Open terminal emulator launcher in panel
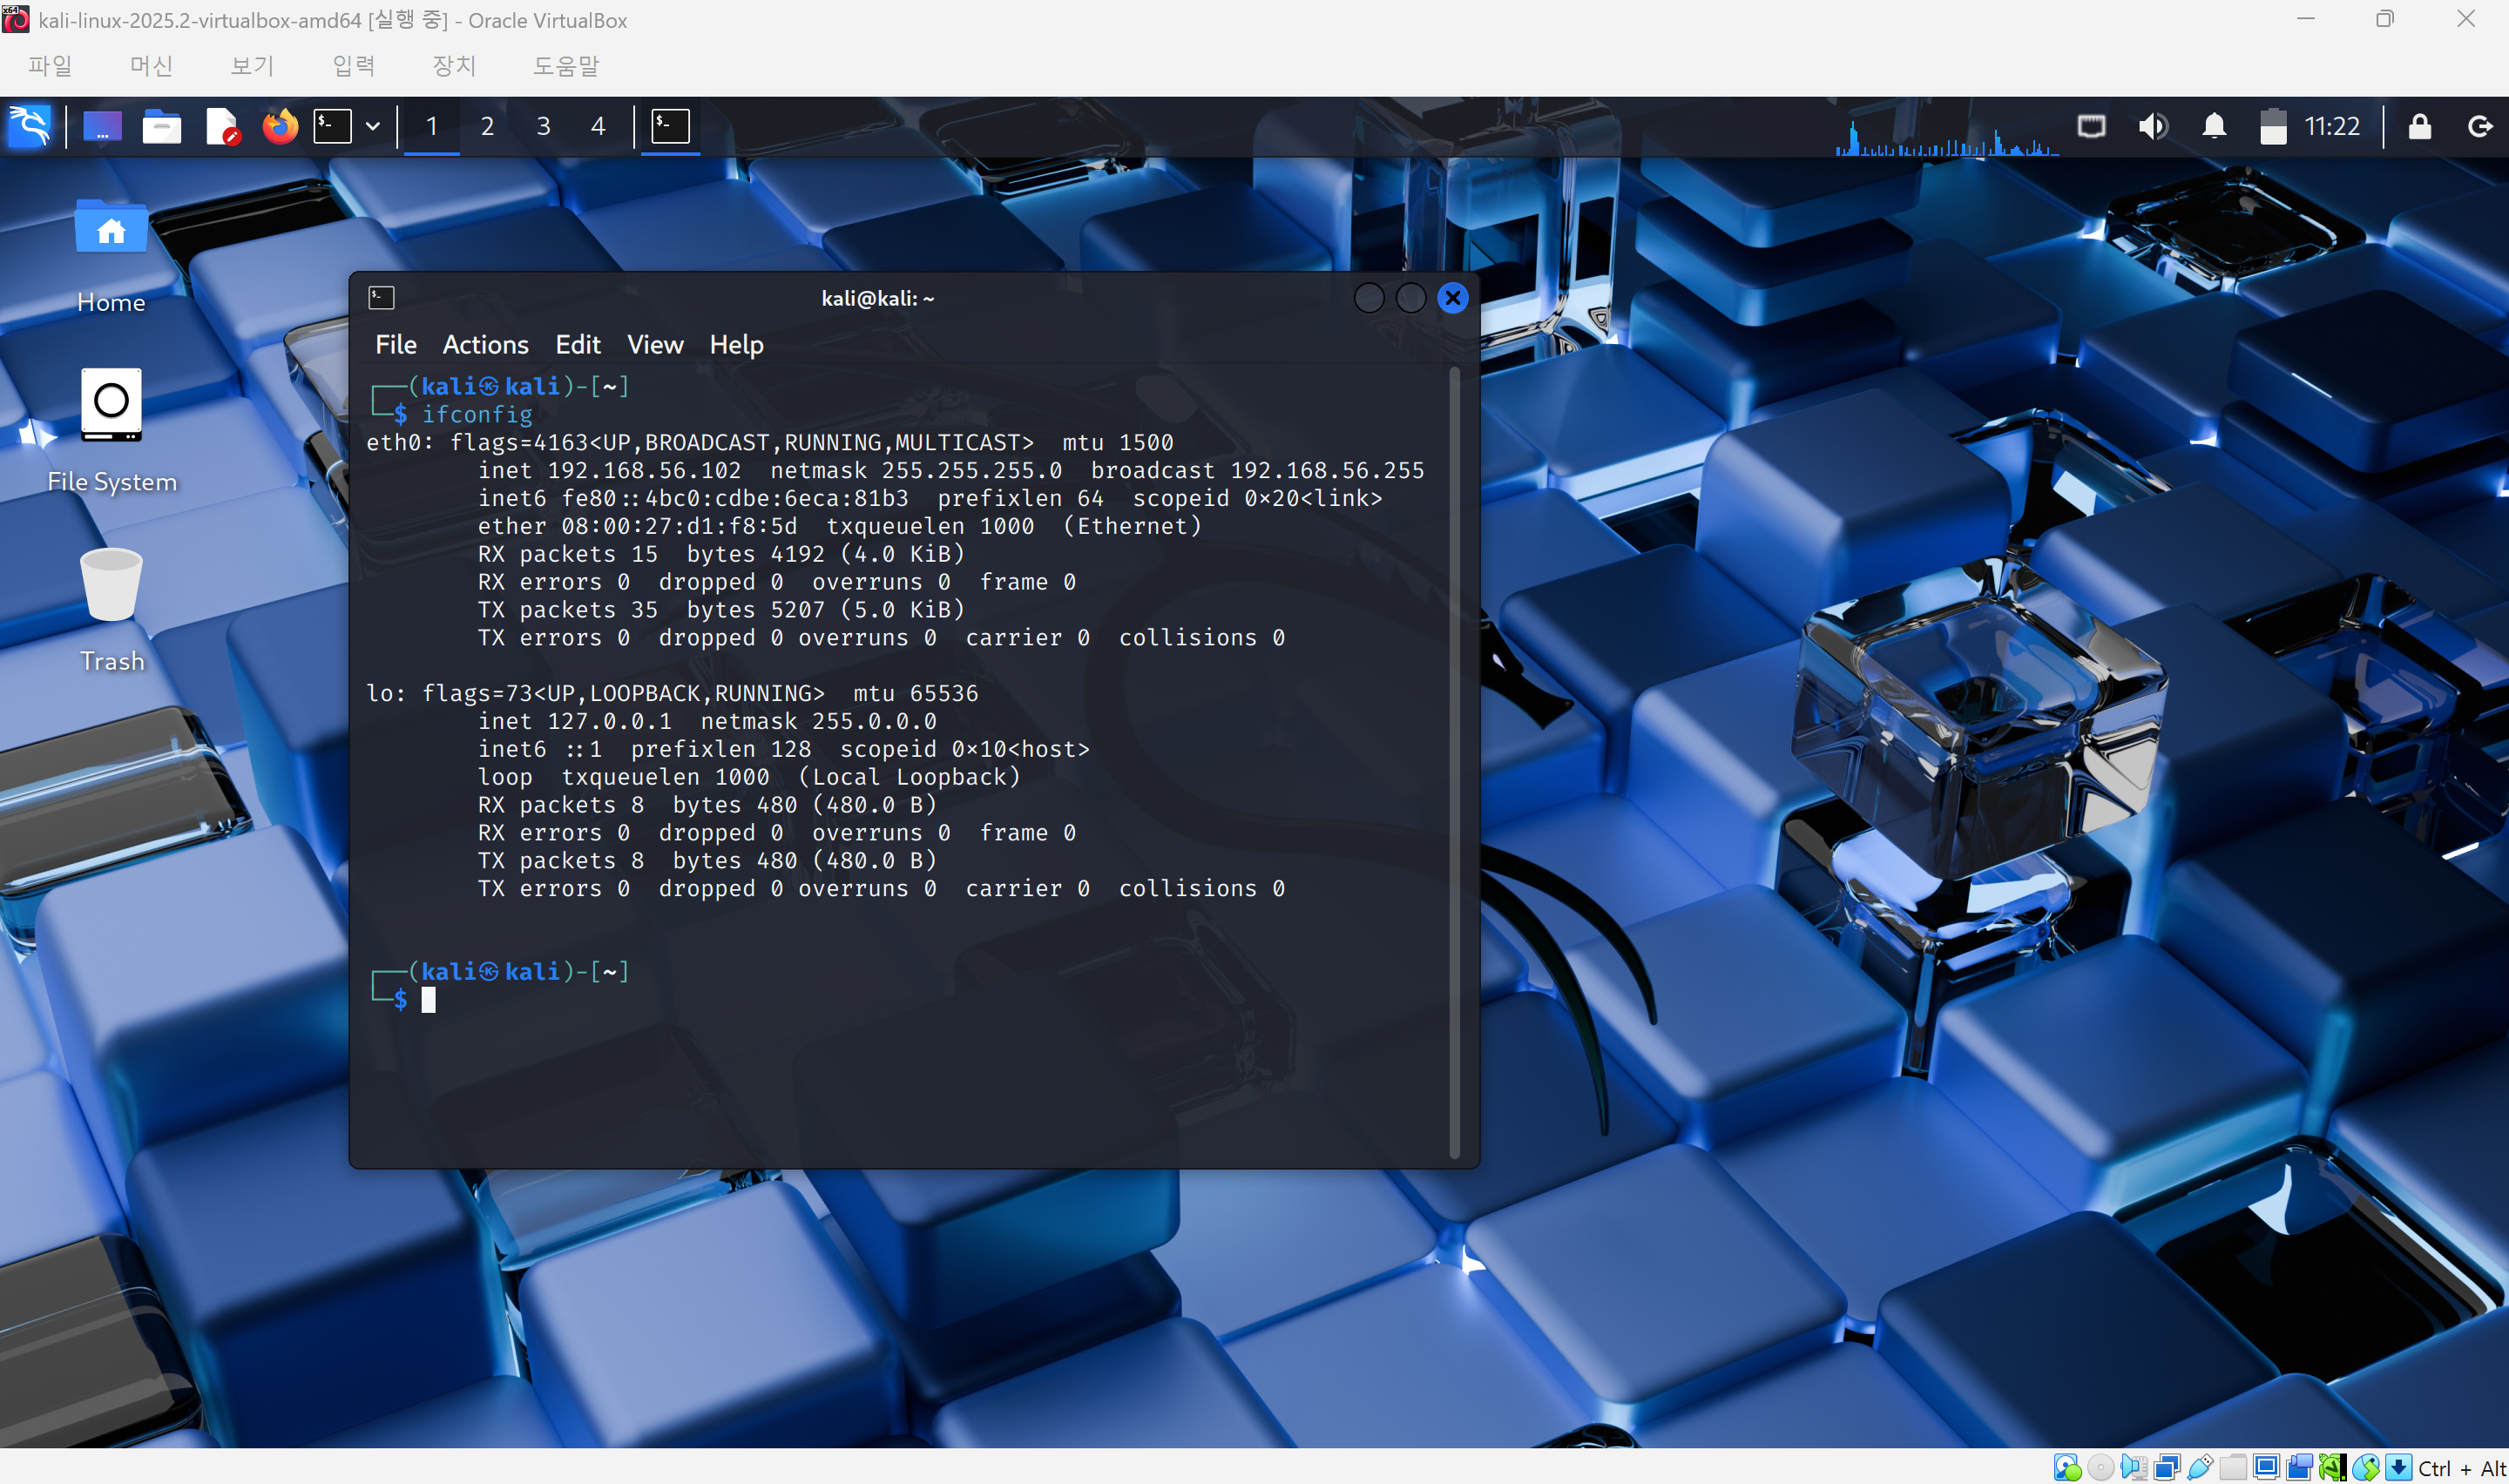The image size is (2509, 1484). coord(332,126)
